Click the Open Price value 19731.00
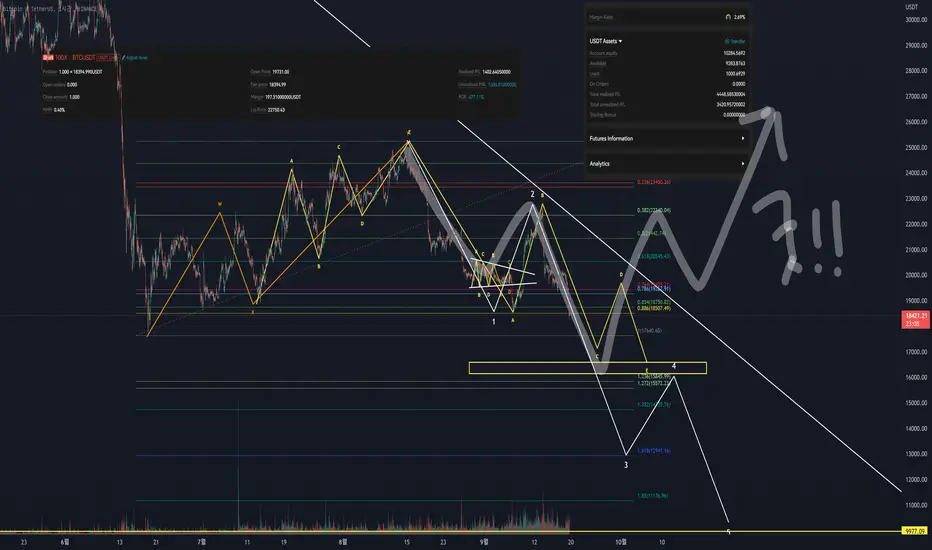 281,72
